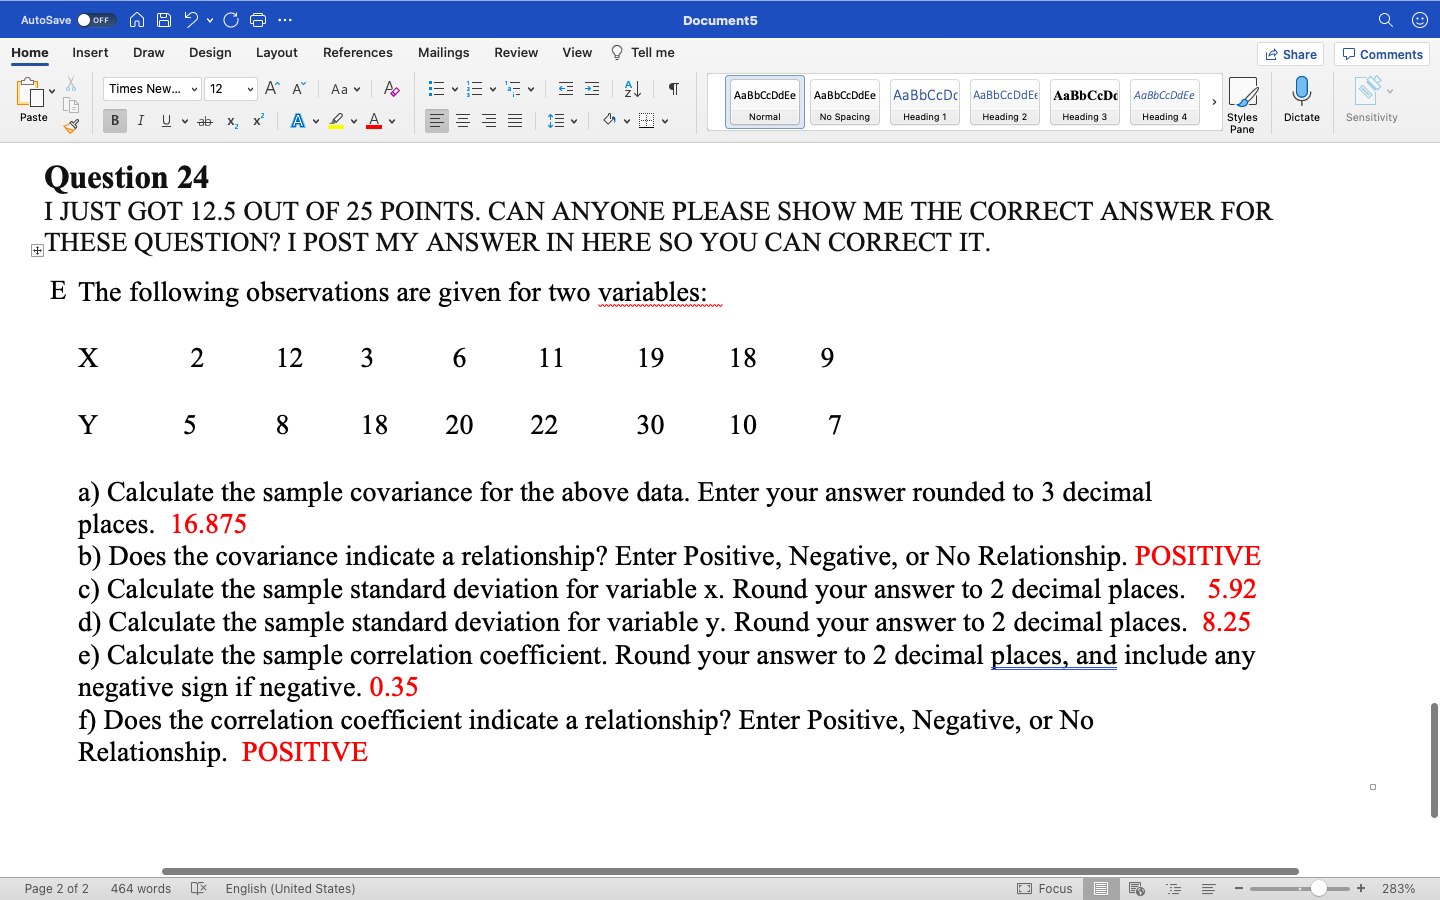Open the Change Case Aa dropdown
Screen dimensions: 1440x900
click(x=345, y=89)
